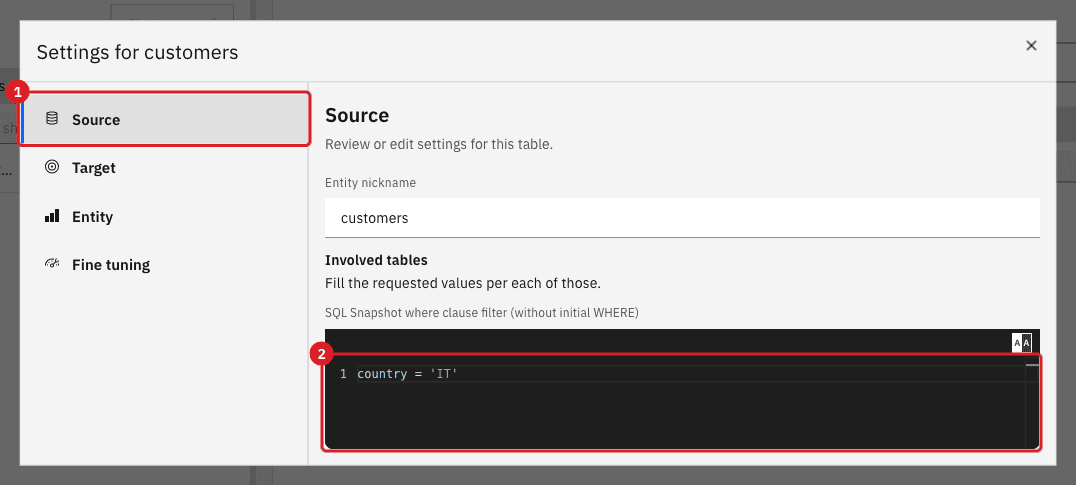Click the 'IT' string in SQL editor

click(443, 375)
